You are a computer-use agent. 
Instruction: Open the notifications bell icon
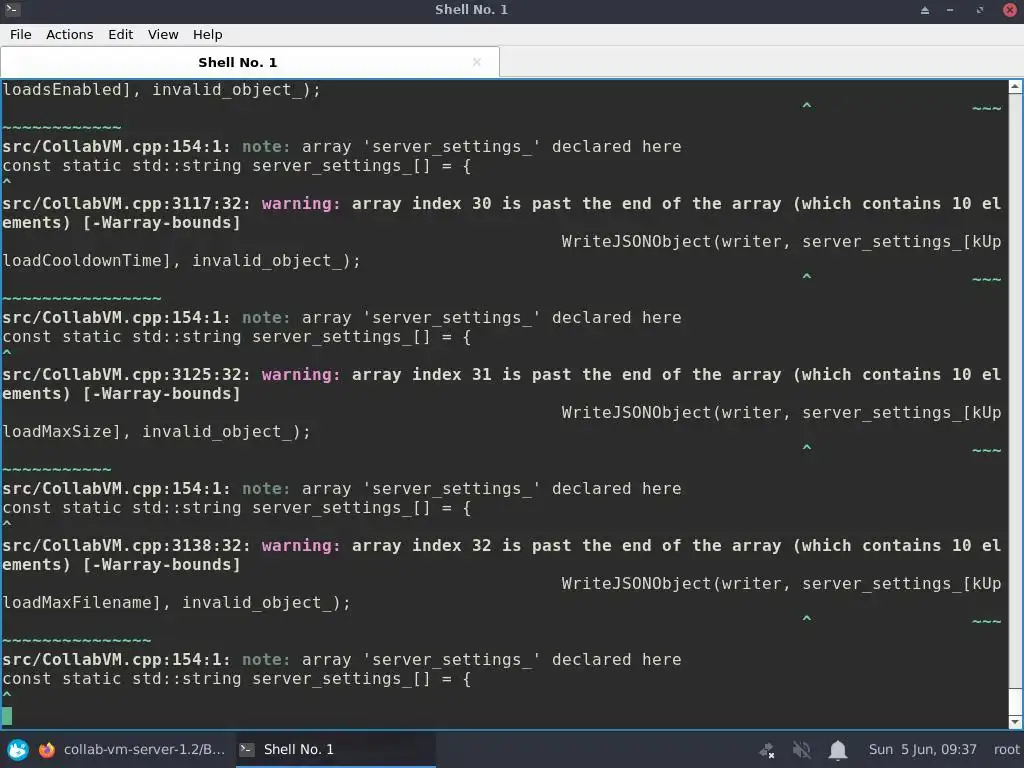[x=838, y=750]
